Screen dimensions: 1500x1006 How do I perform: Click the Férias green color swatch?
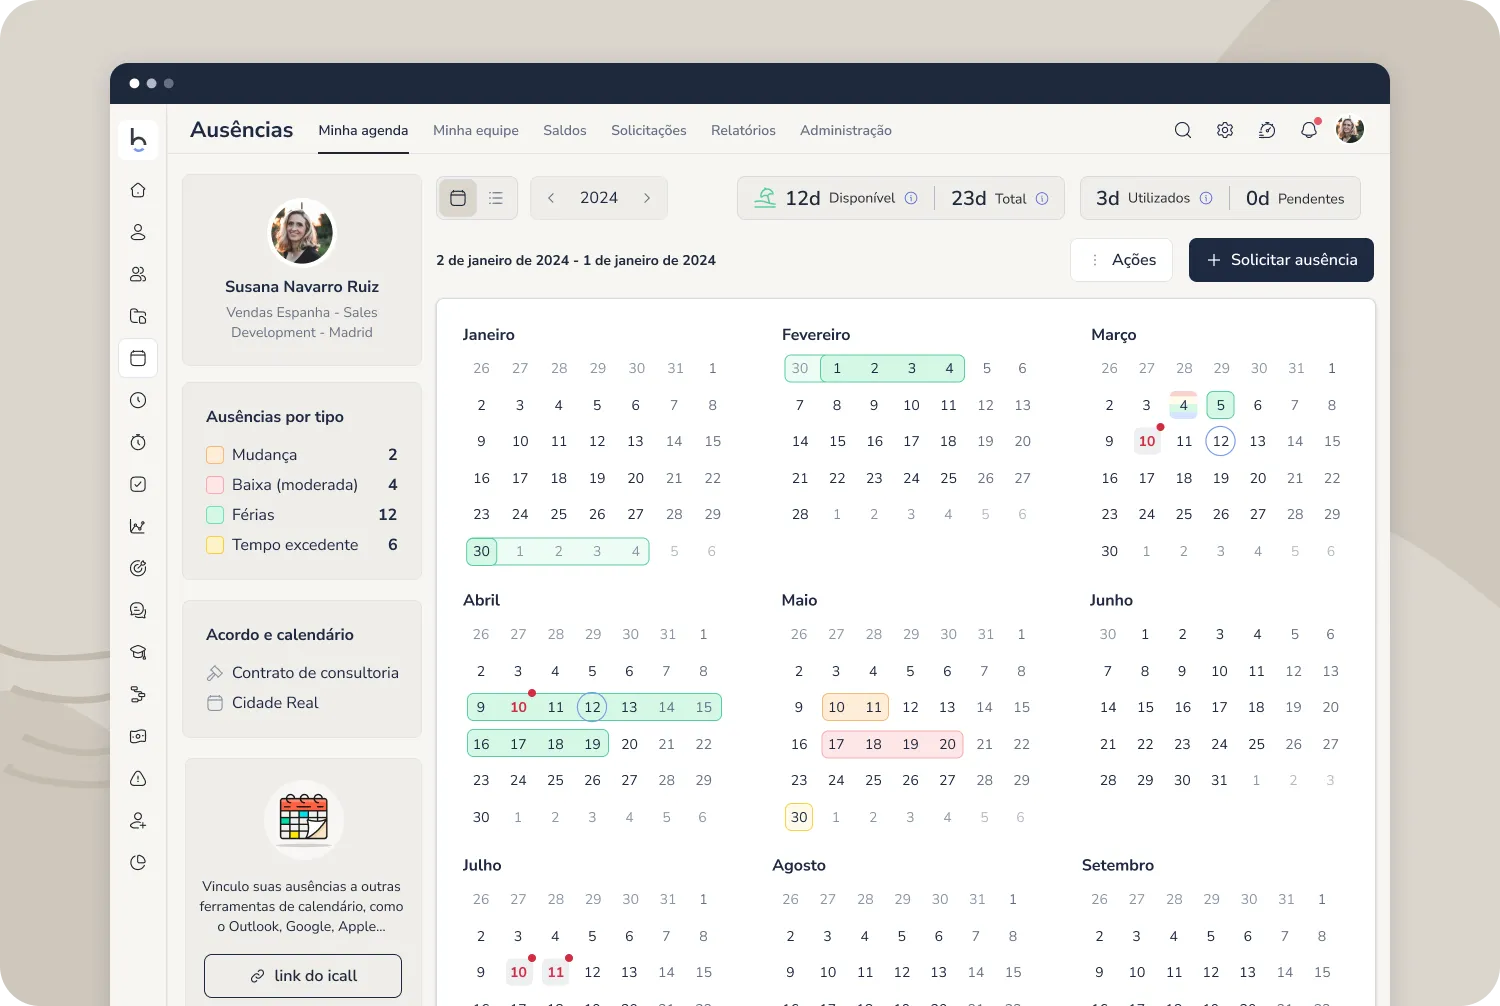click(215, 515)
